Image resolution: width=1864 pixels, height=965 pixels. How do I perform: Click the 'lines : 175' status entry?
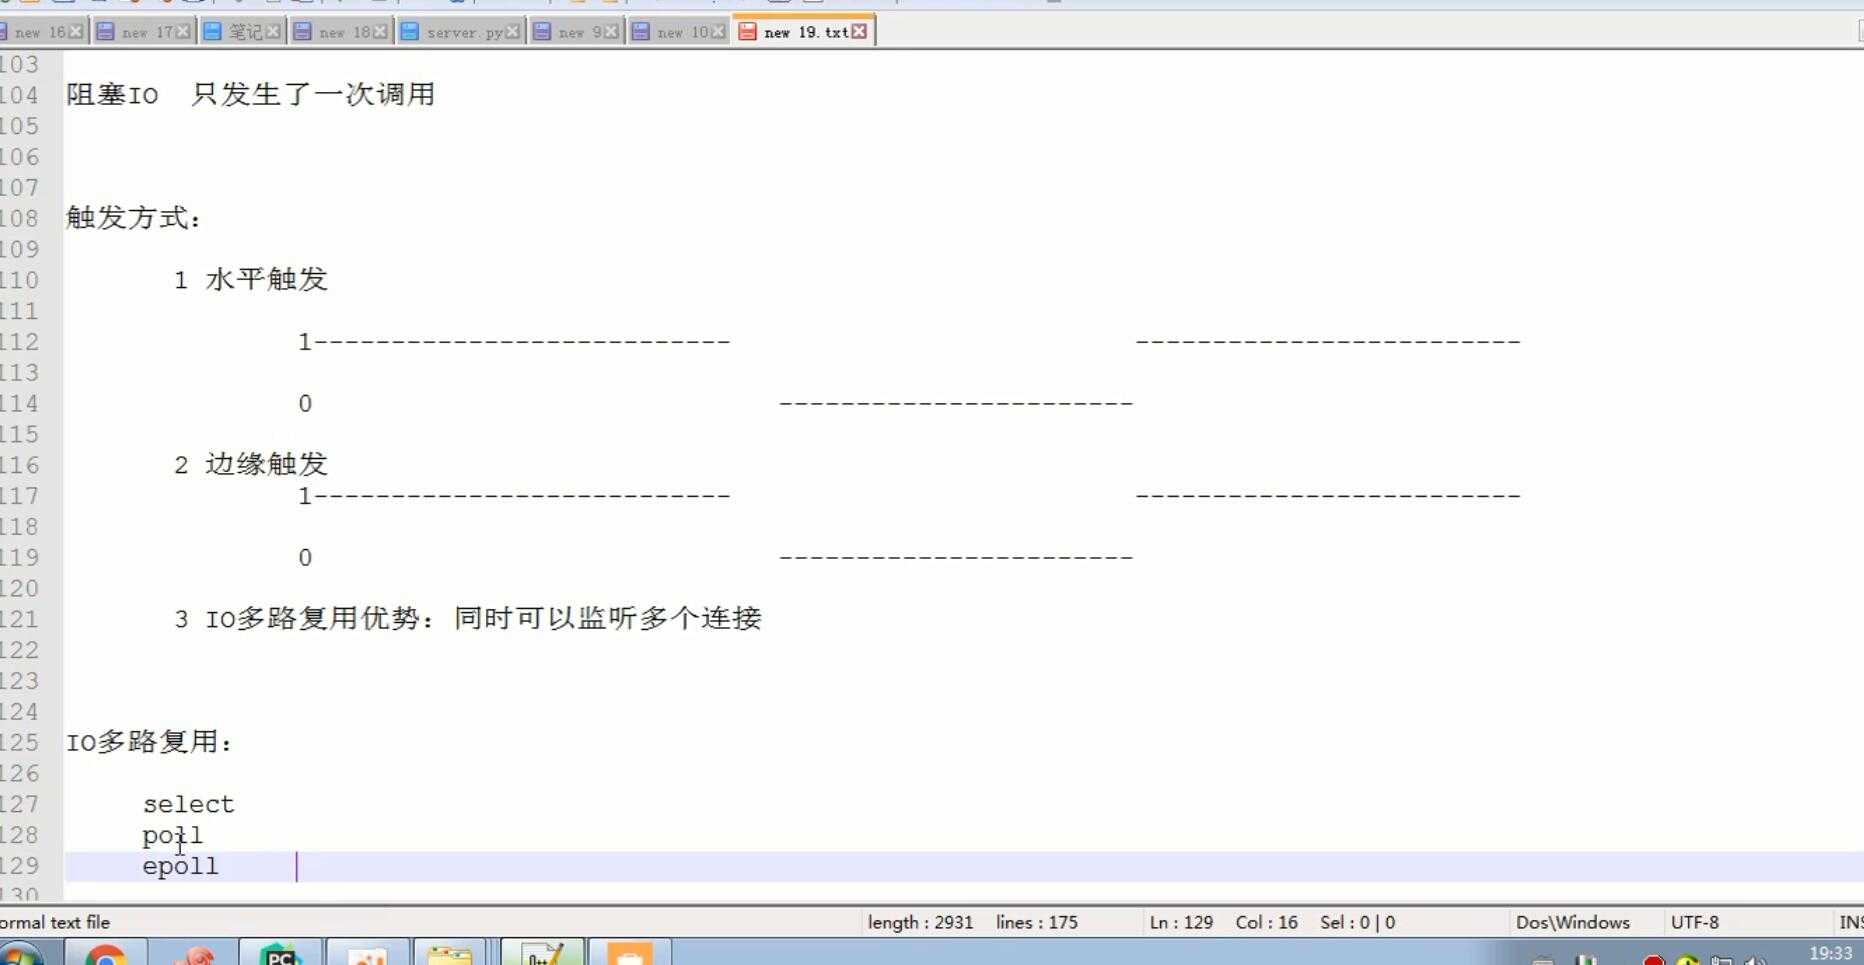click(1036, 922)
